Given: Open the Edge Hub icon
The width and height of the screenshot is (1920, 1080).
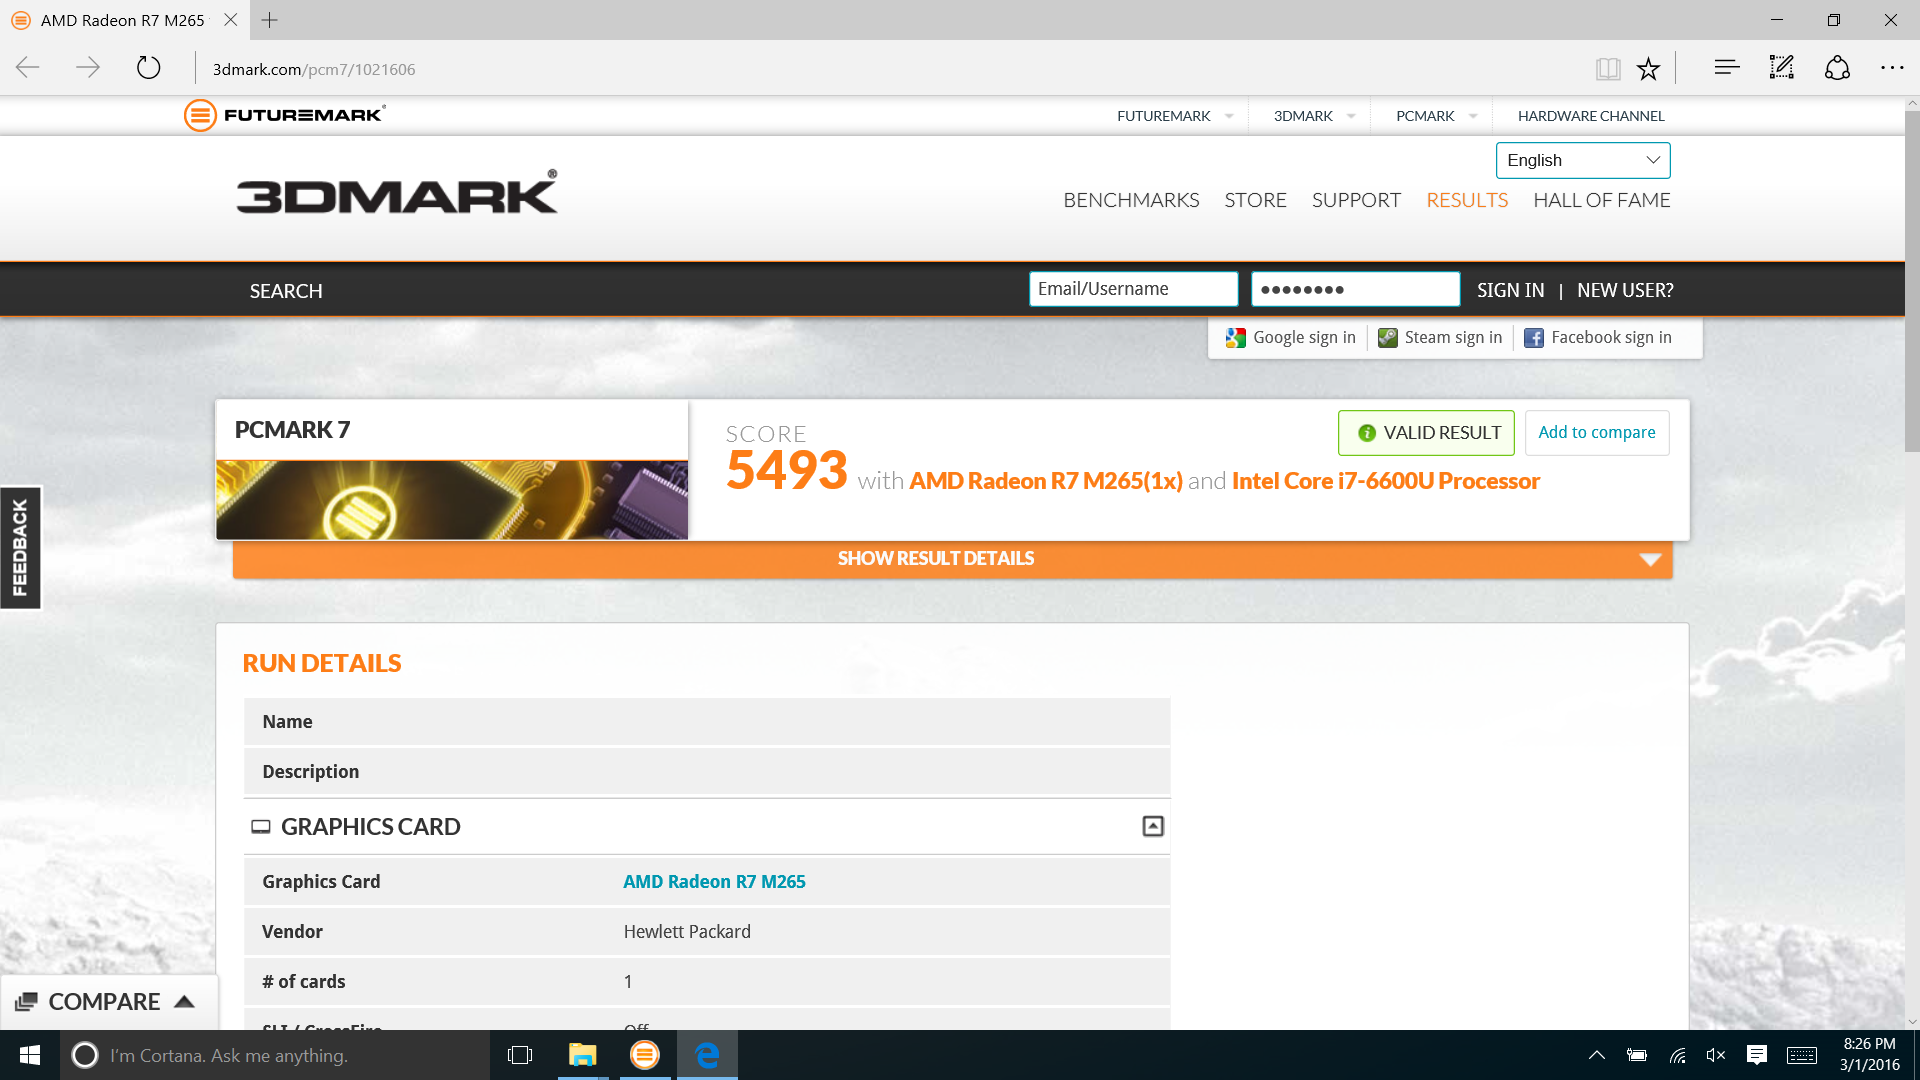Looking at the screenshot, I should tap(1726, 68).
